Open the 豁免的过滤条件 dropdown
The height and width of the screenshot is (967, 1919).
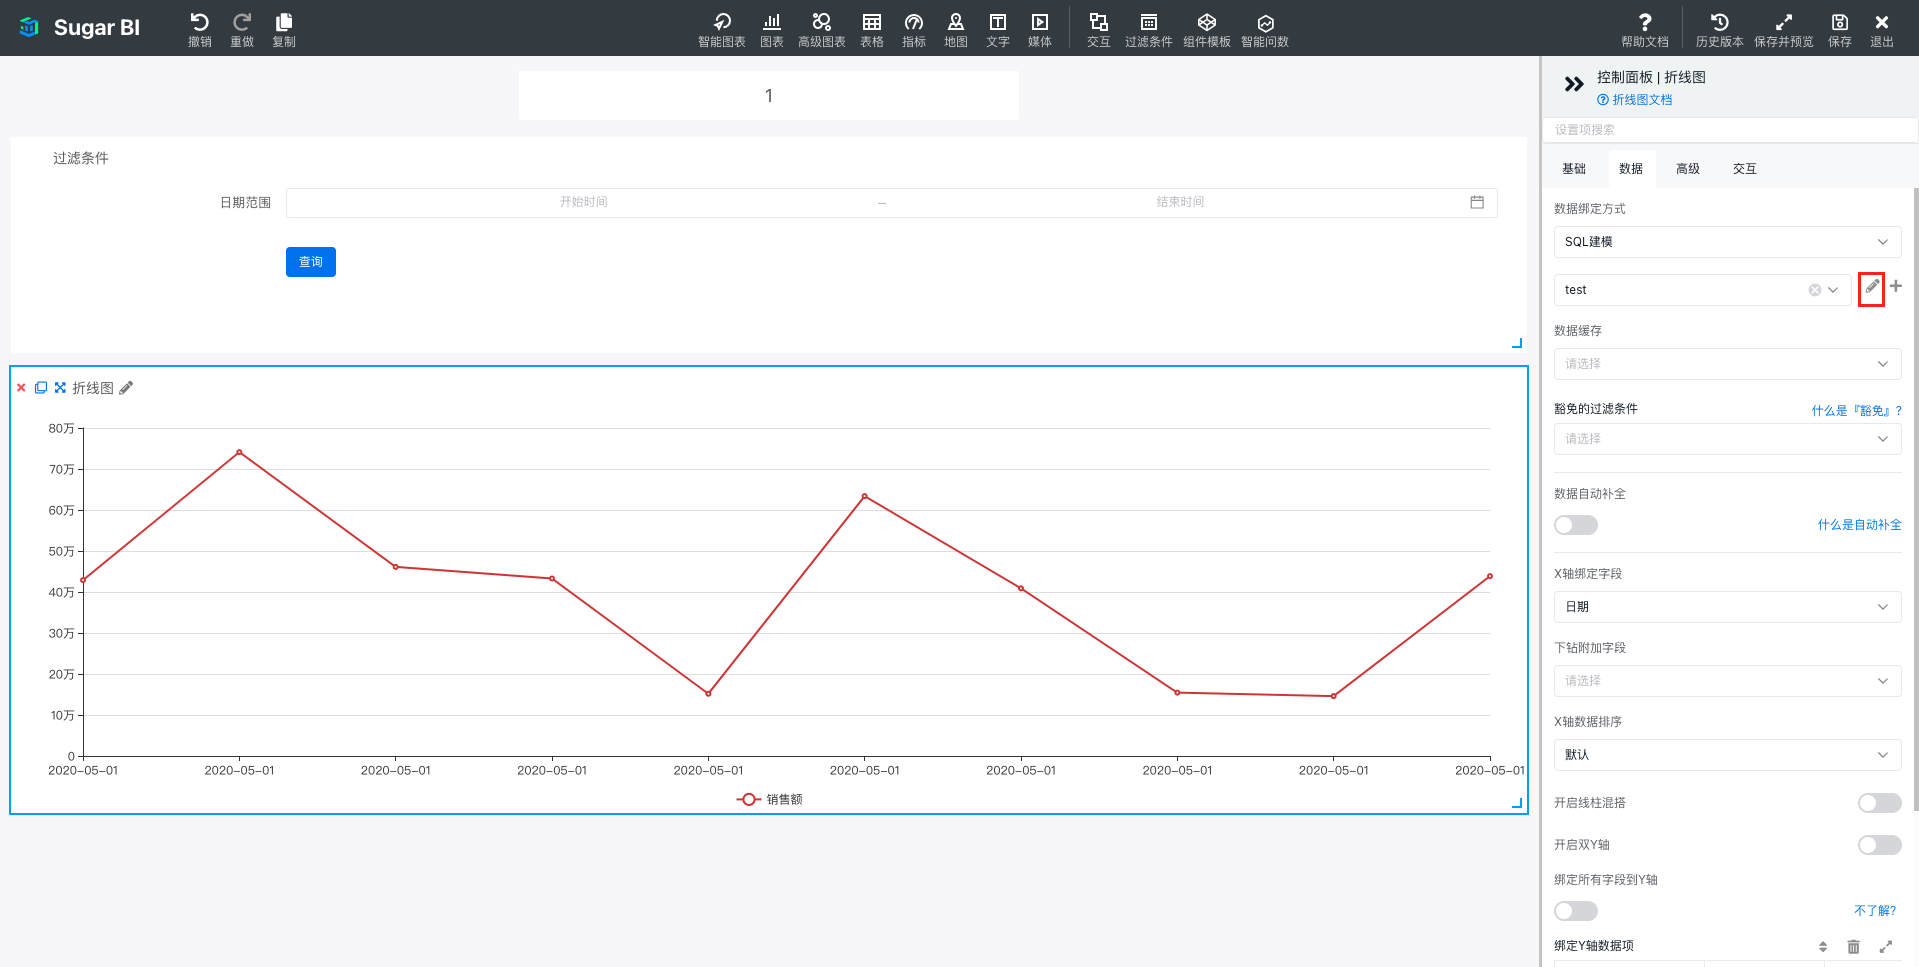coord(1727,439)
